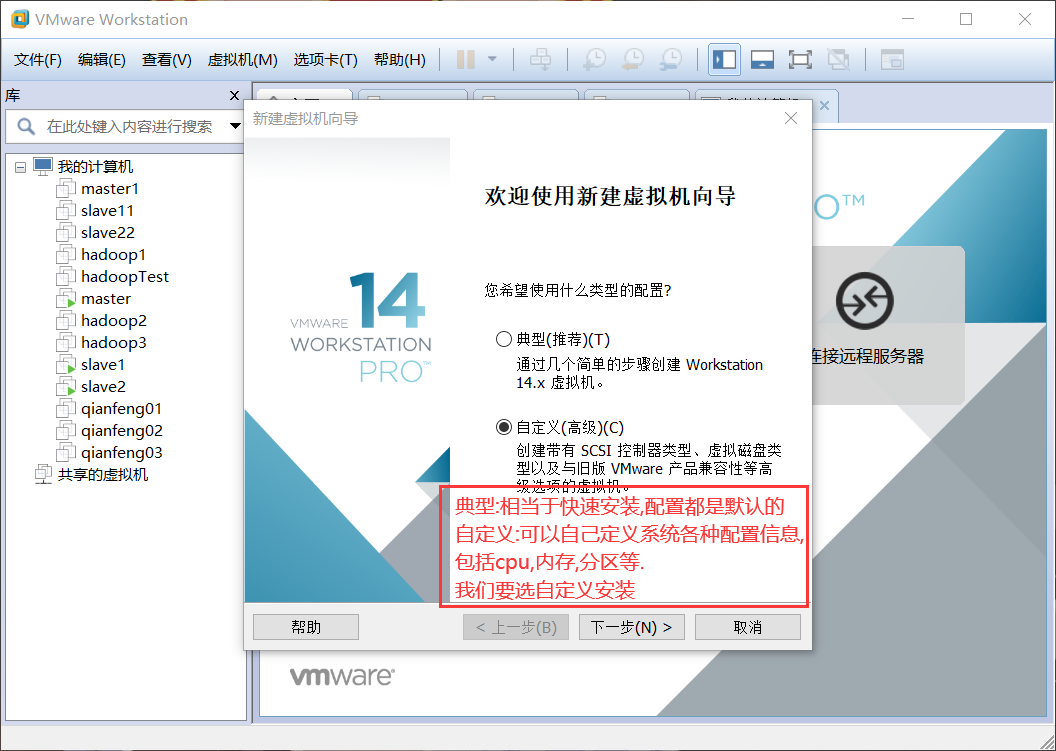
Task: Click the 帮助 button in wizard
Action: [x=306, y=627]
